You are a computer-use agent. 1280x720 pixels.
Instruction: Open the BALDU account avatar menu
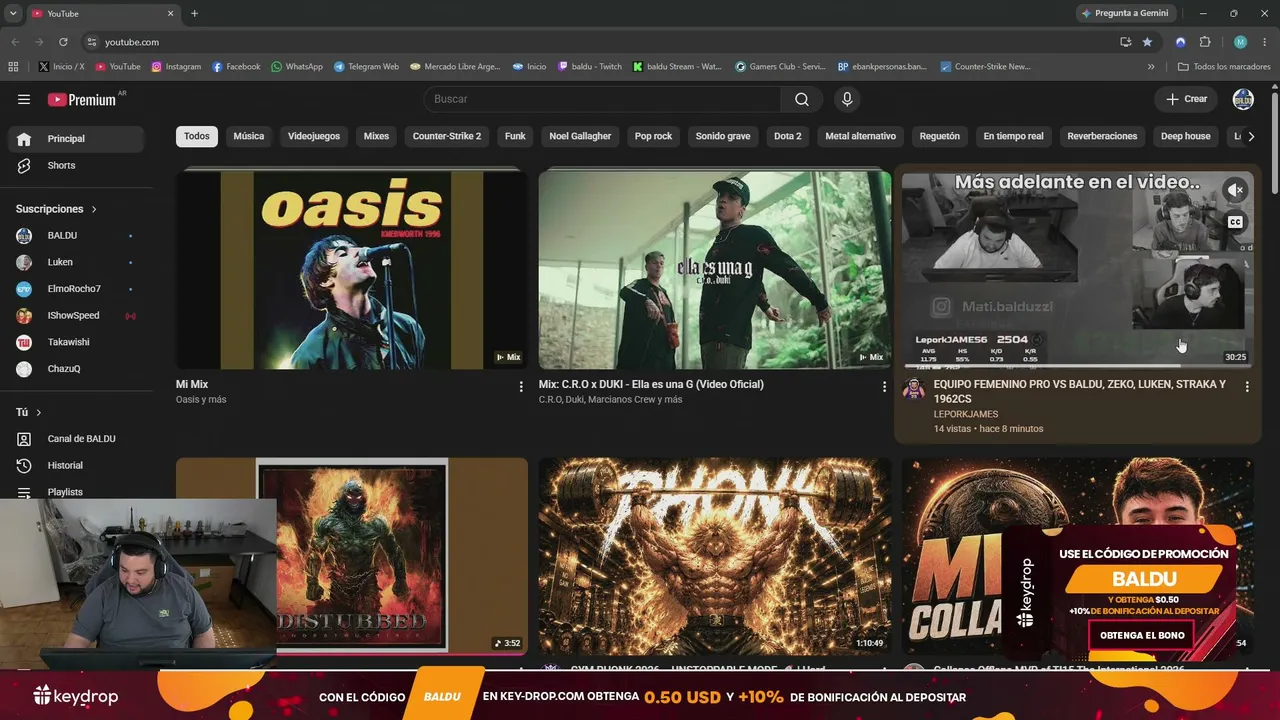1243,99
